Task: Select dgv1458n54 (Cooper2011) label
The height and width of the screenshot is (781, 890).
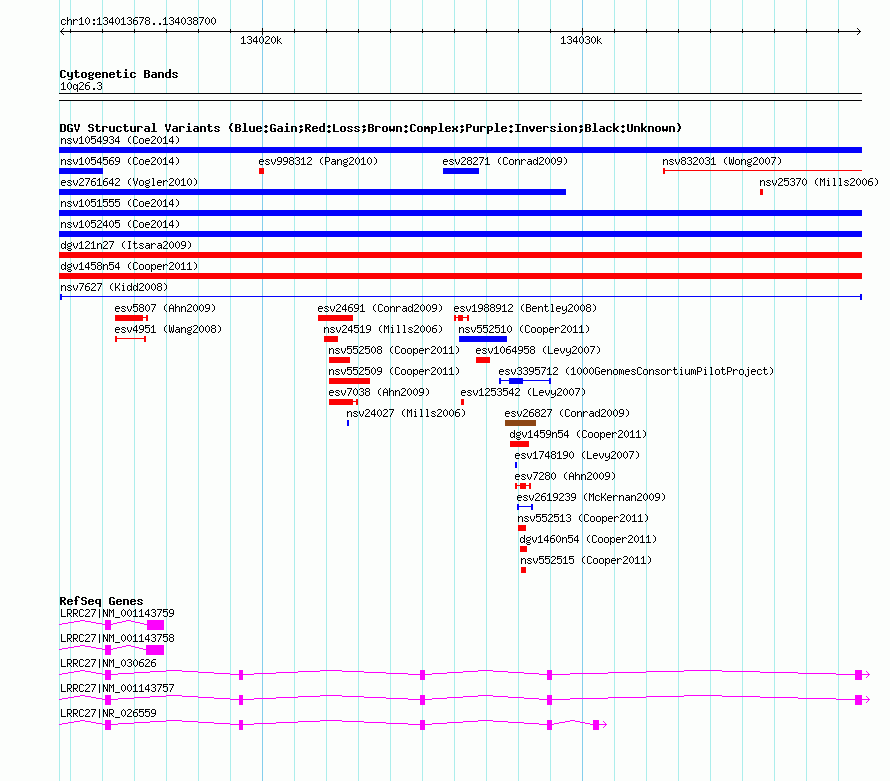Action: coord(129,266)
